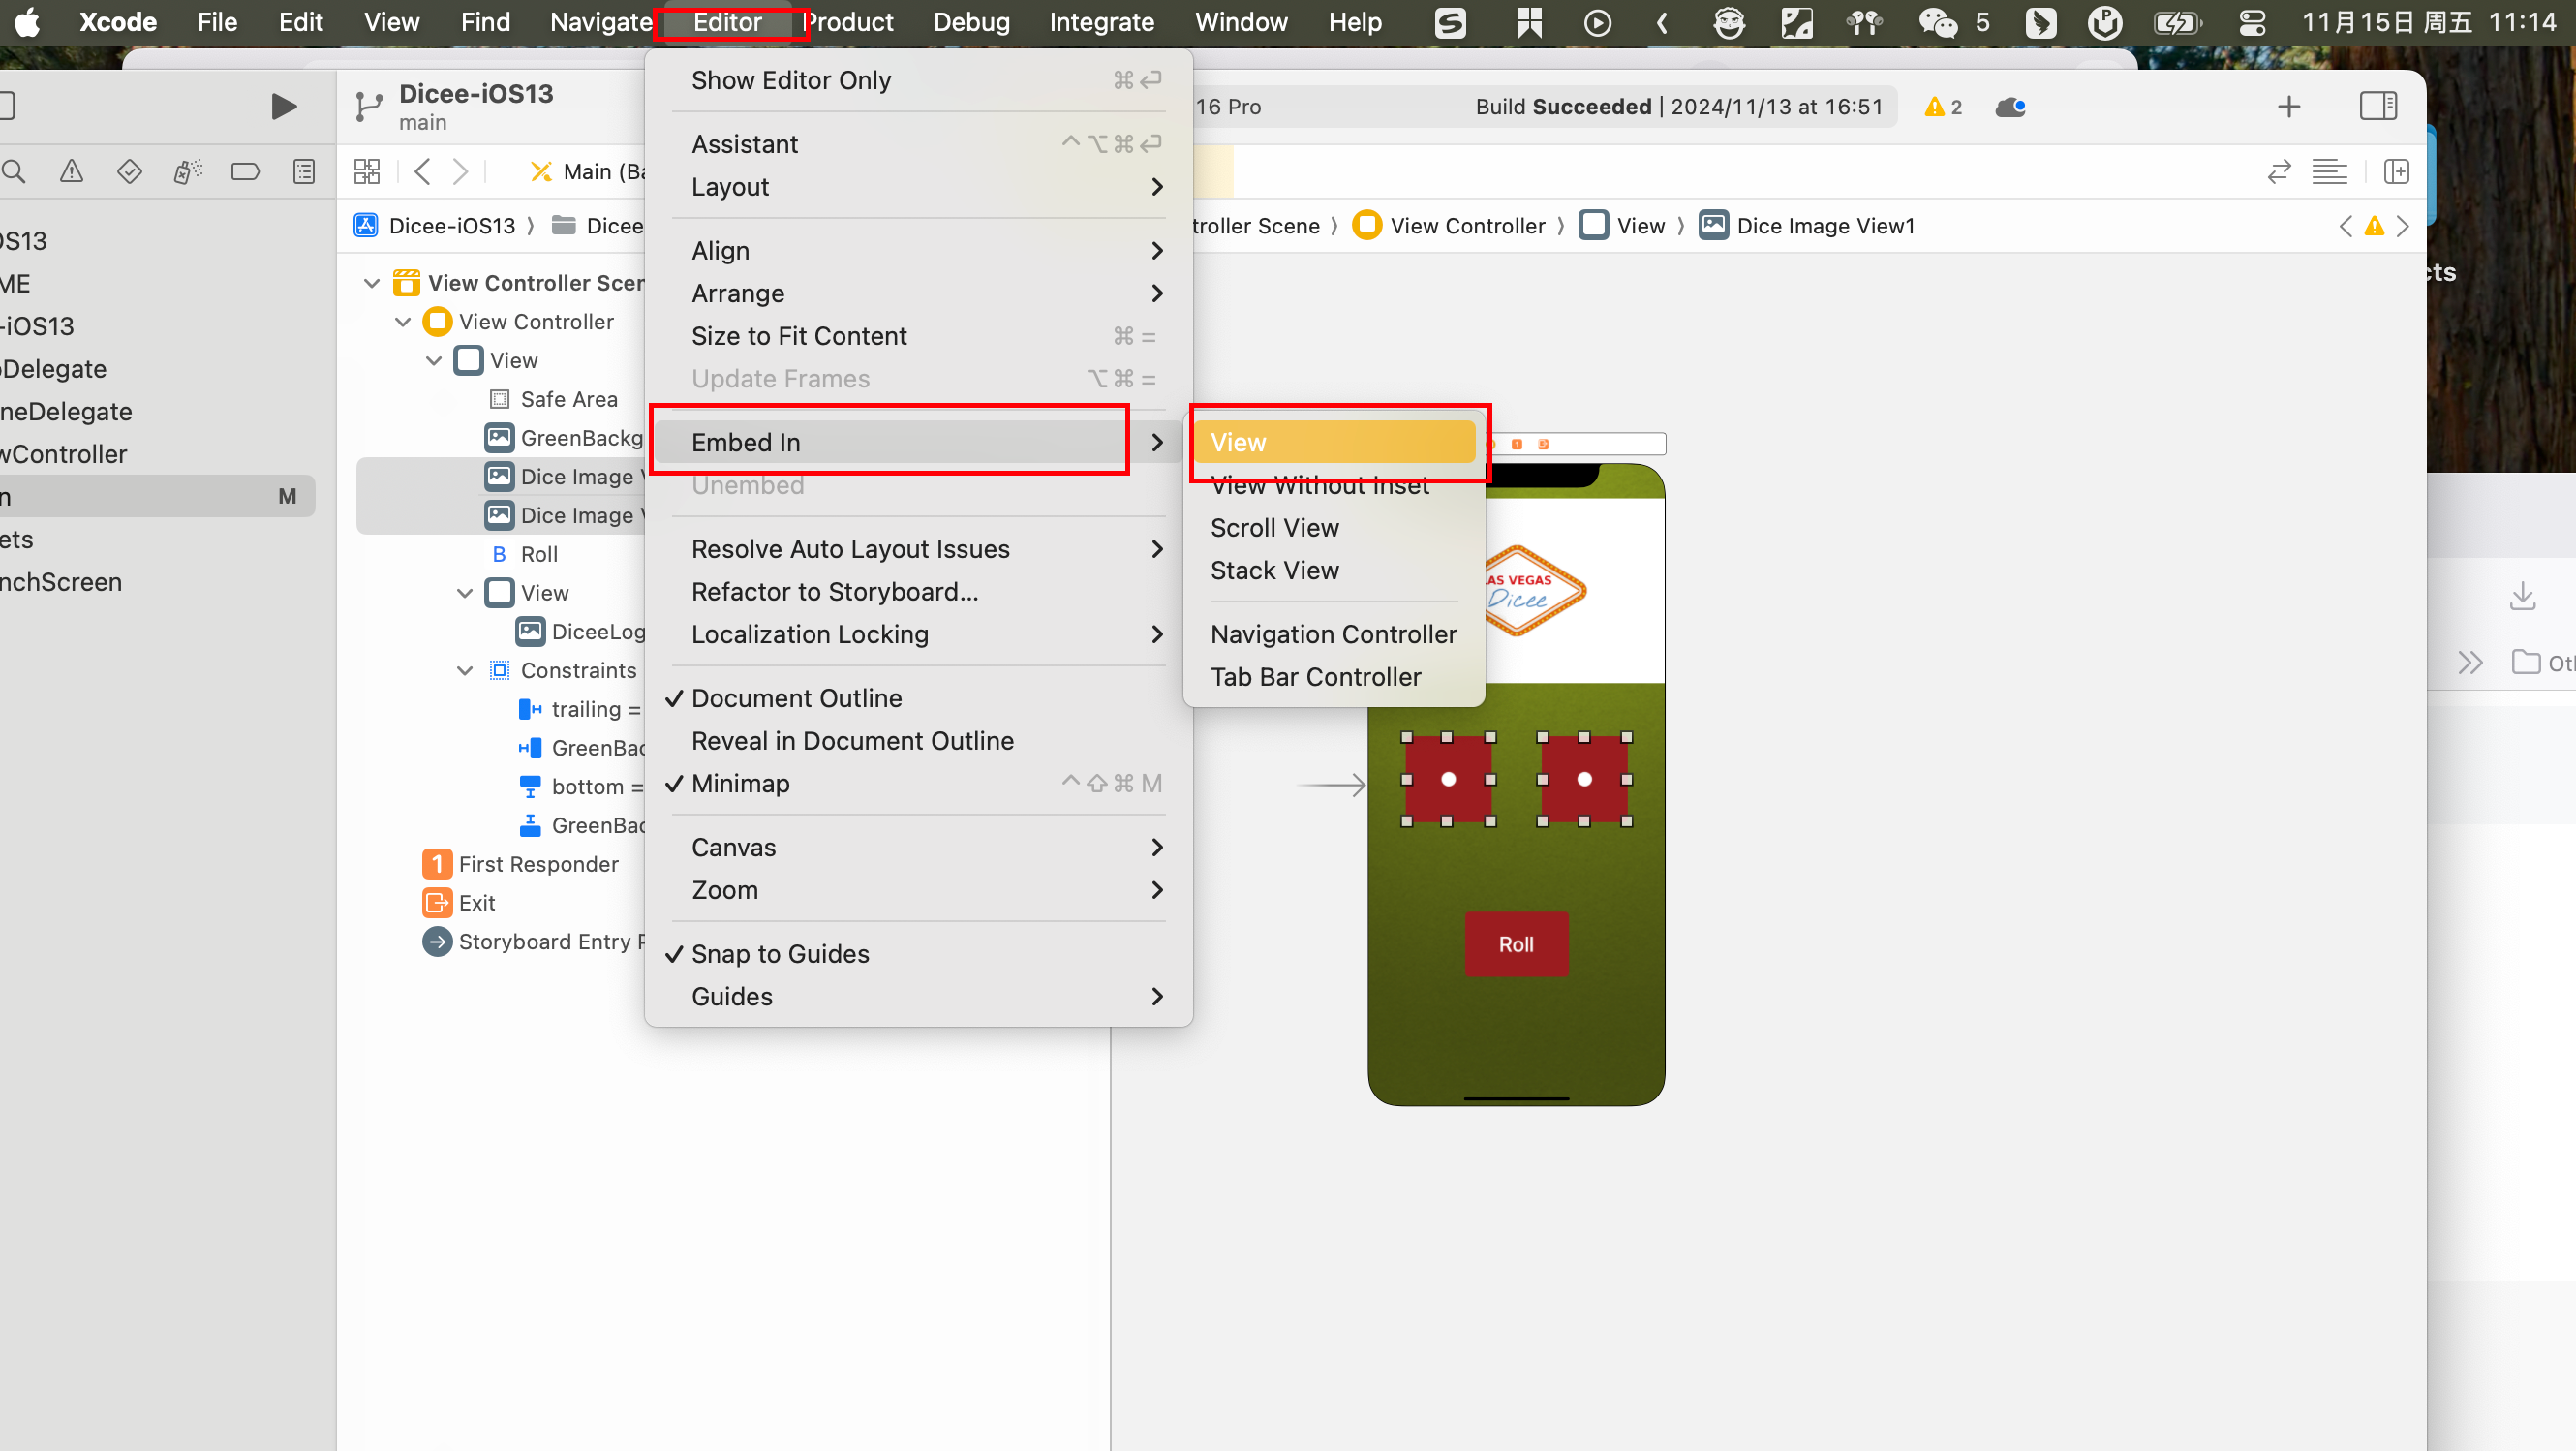This screenshot has height=1451, width=2576.
Task: Open the Guides submenu
Action: [918, 997]
